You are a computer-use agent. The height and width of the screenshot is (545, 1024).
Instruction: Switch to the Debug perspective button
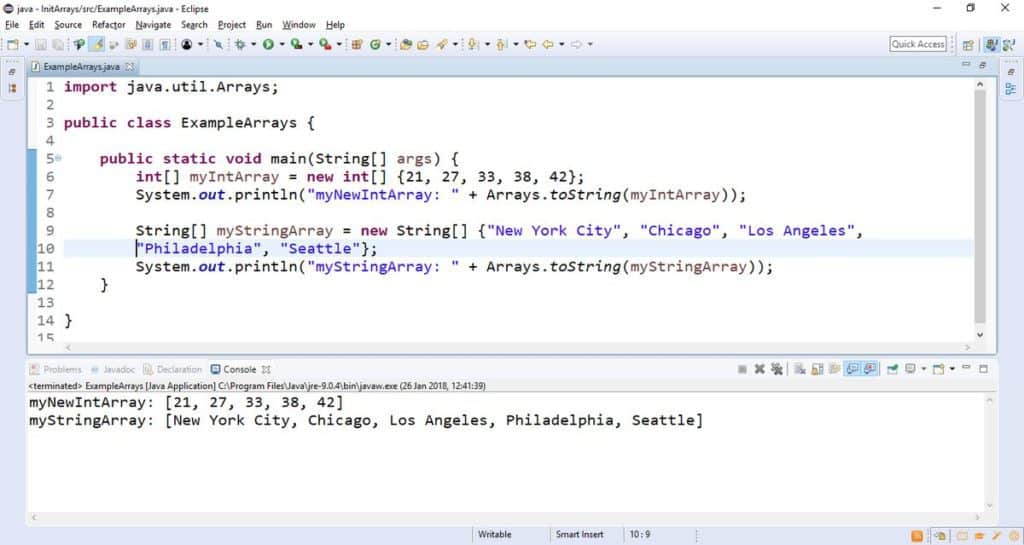coord(1010,44)
